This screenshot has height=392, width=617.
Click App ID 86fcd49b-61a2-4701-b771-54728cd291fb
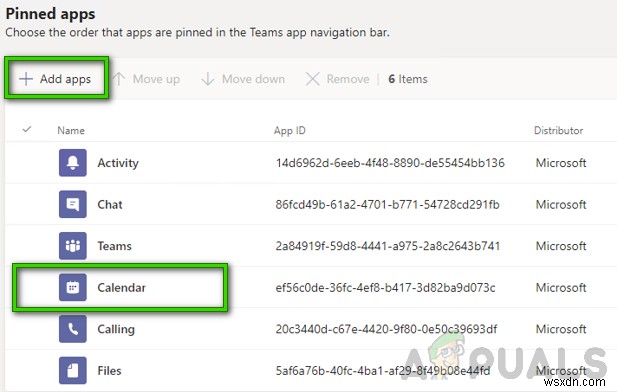pos(388,205)
